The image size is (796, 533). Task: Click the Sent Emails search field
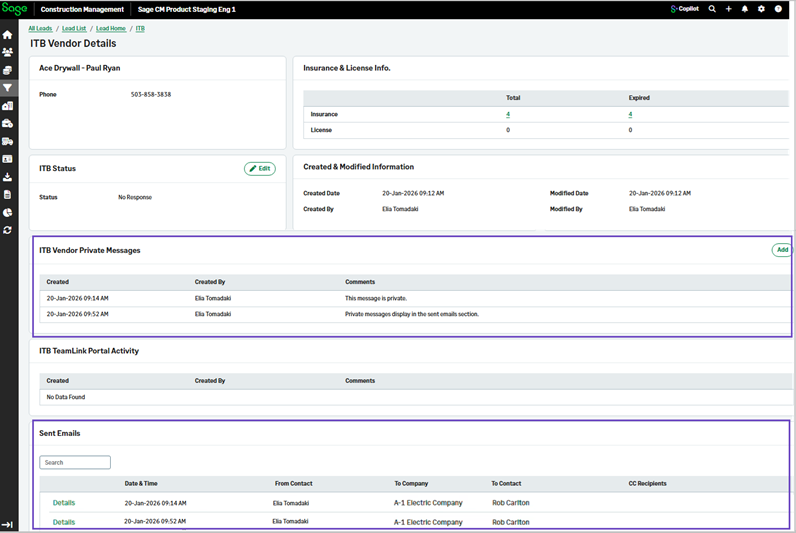(x=75, y=463)
